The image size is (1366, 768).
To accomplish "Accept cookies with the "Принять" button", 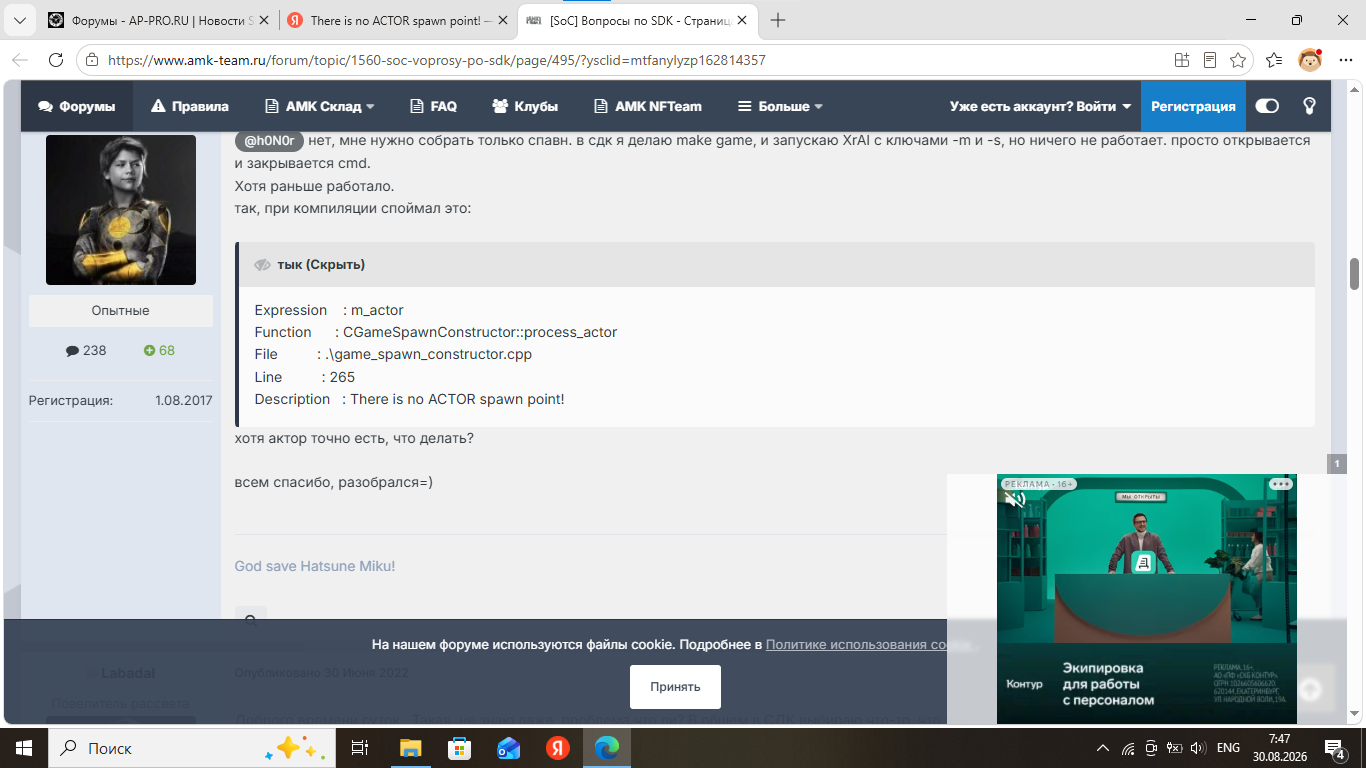I will [x=675, y=687].
